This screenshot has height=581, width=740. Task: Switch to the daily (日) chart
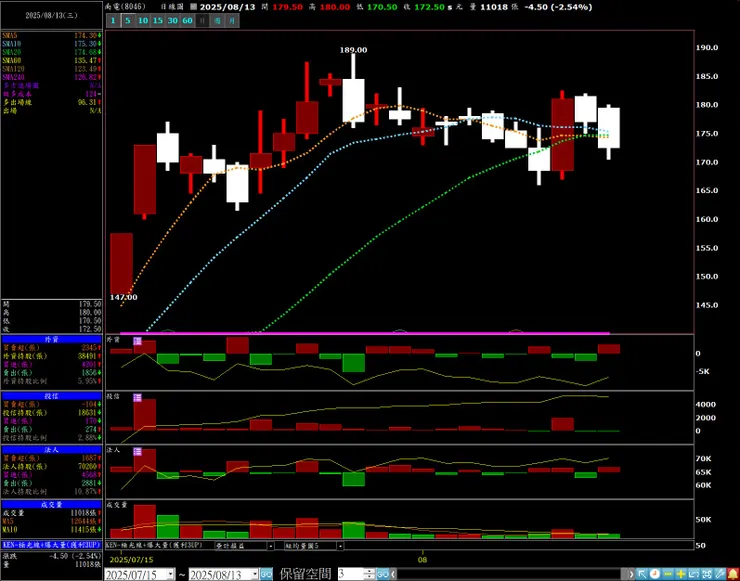(202, 21)
